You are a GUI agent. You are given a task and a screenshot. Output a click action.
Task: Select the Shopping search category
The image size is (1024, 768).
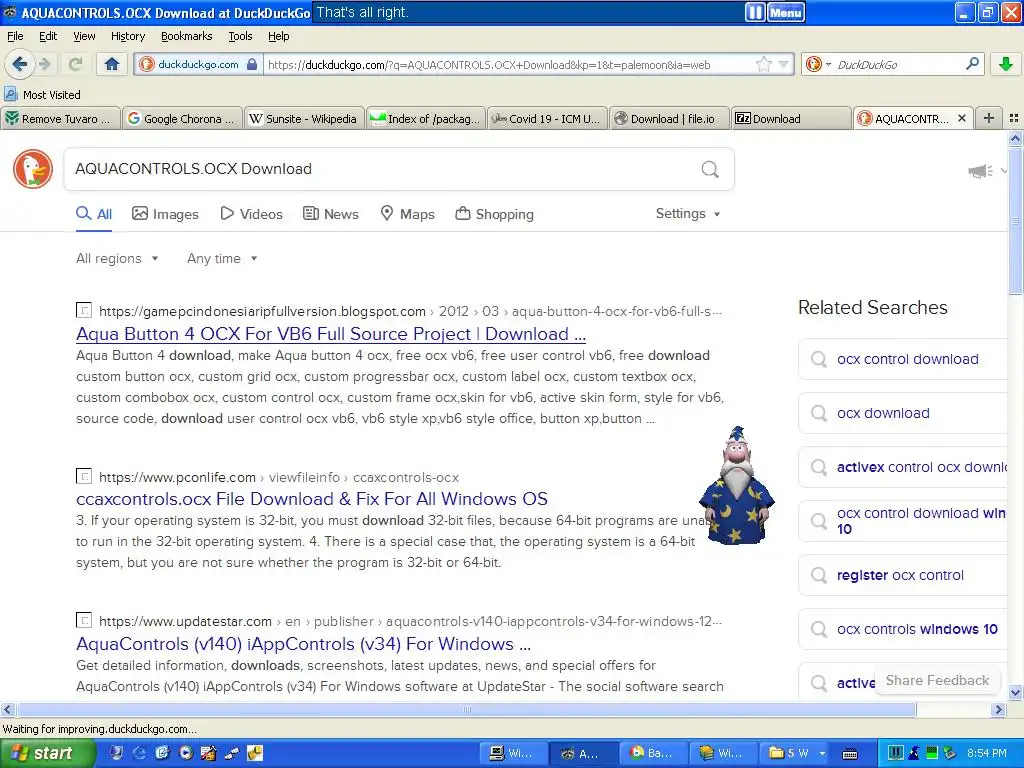click(x=494, y=214)
